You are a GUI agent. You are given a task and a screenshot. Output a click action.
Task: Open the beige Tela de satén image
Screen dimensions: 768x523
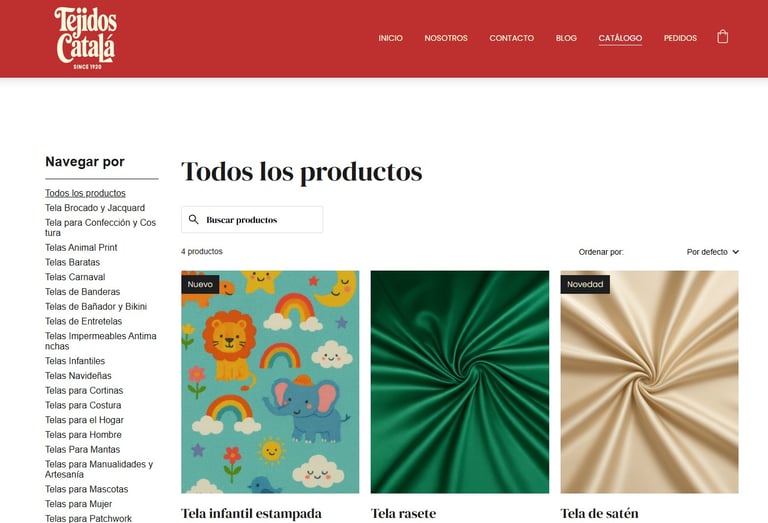point(649,382)
